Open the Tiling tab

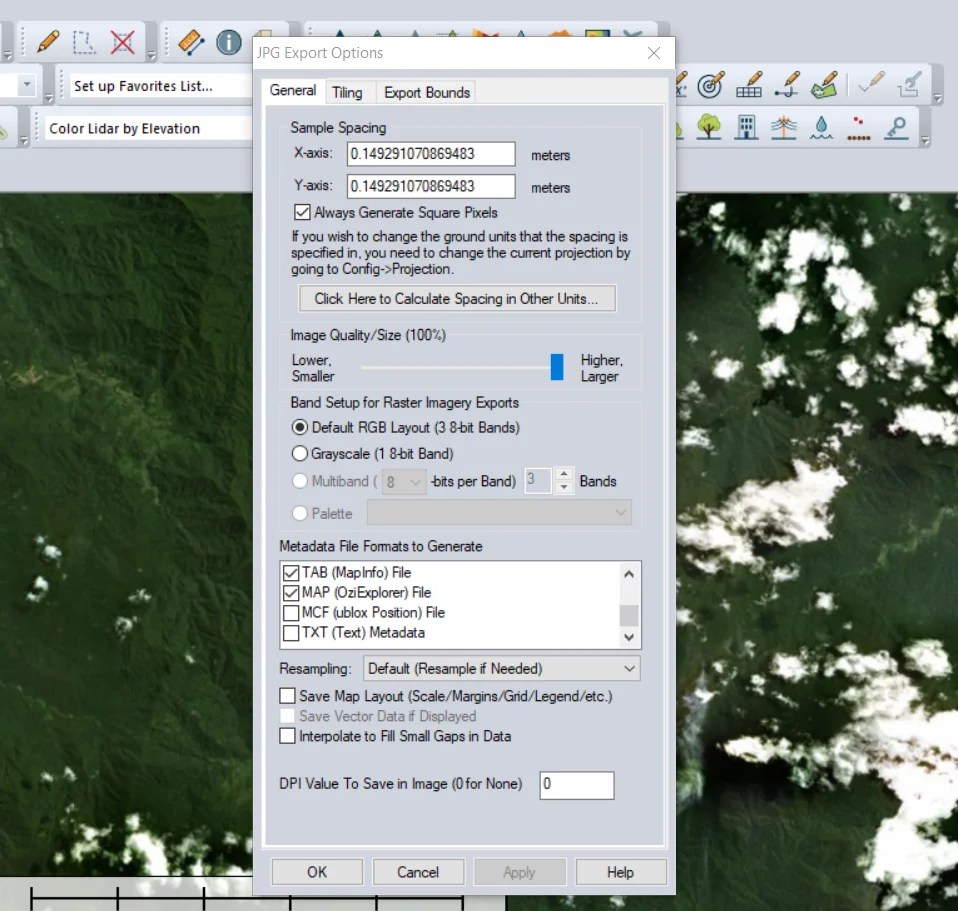[x=349, y=91]
